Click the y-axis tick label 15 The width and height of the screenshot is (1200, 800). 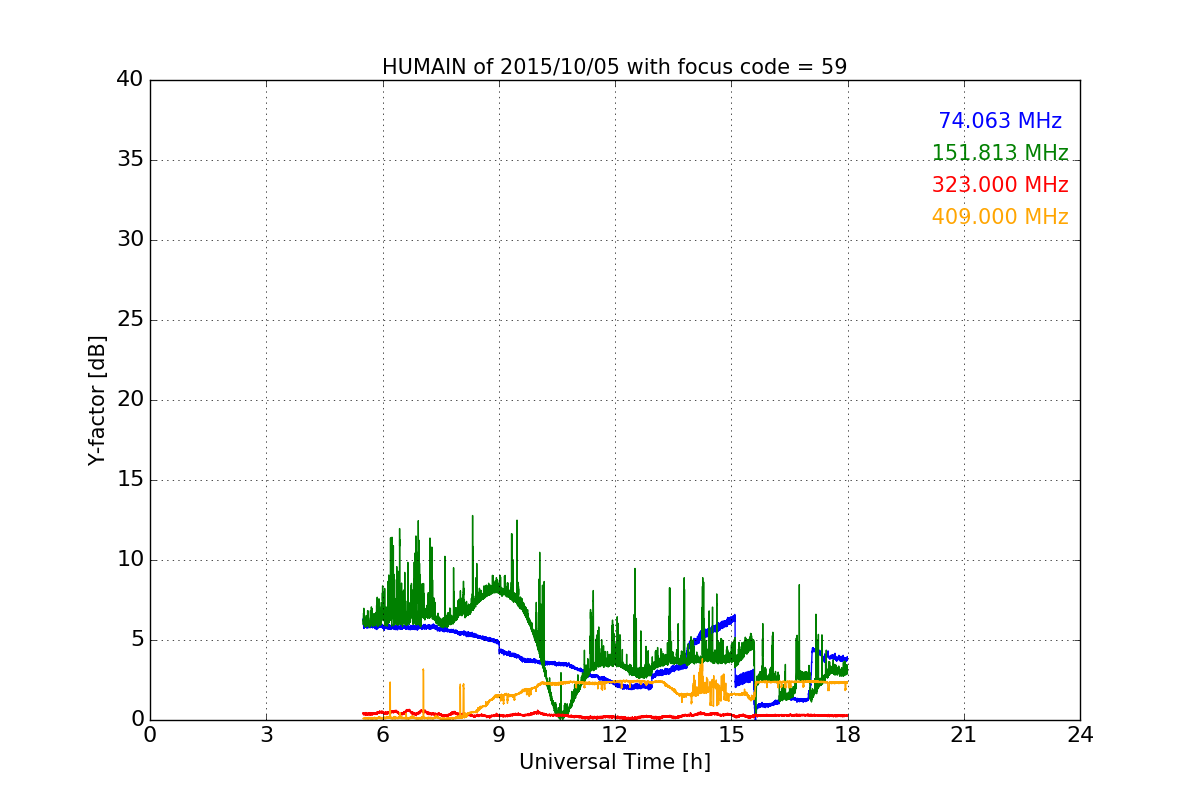(x=130, y=480)
